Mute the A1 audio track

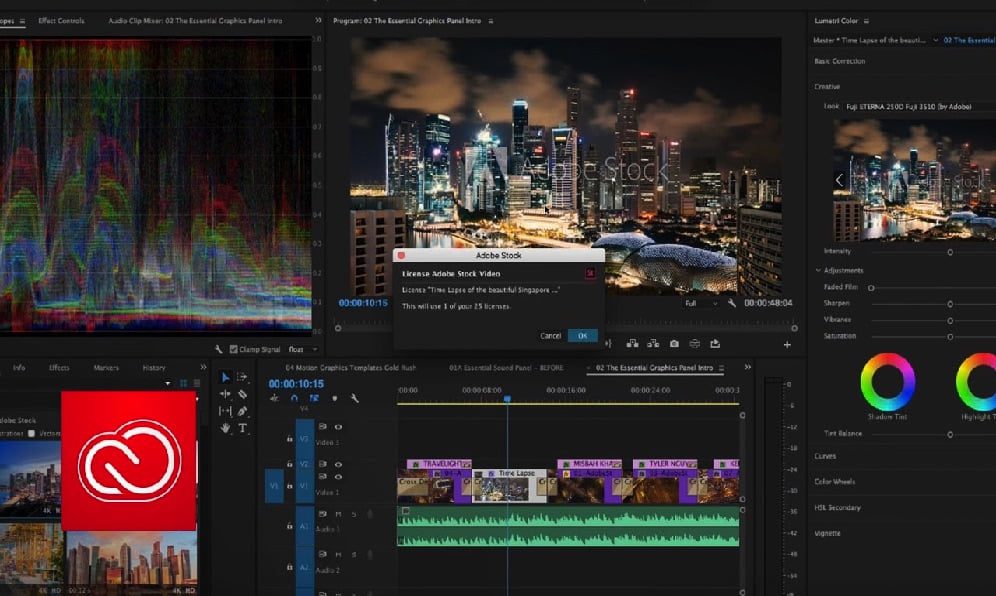[x=338, y=514]
